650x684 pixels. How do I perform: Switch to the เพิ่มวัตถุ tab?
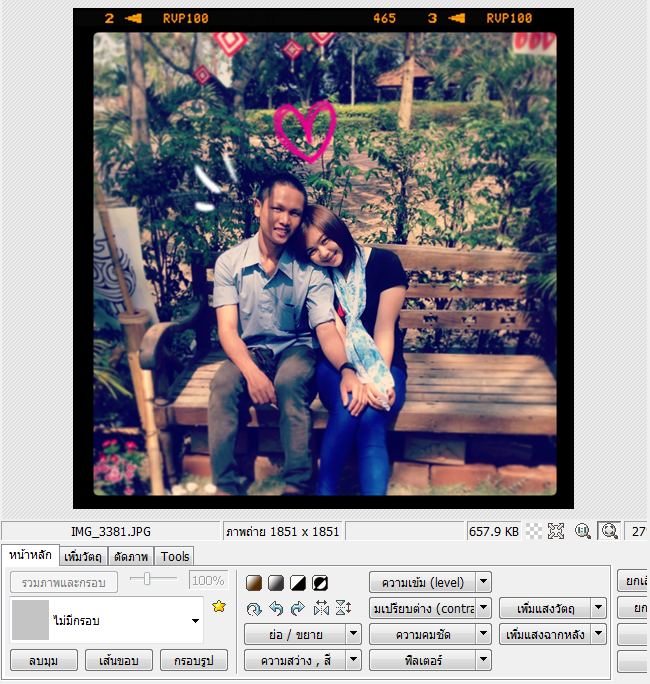[82, 556]
